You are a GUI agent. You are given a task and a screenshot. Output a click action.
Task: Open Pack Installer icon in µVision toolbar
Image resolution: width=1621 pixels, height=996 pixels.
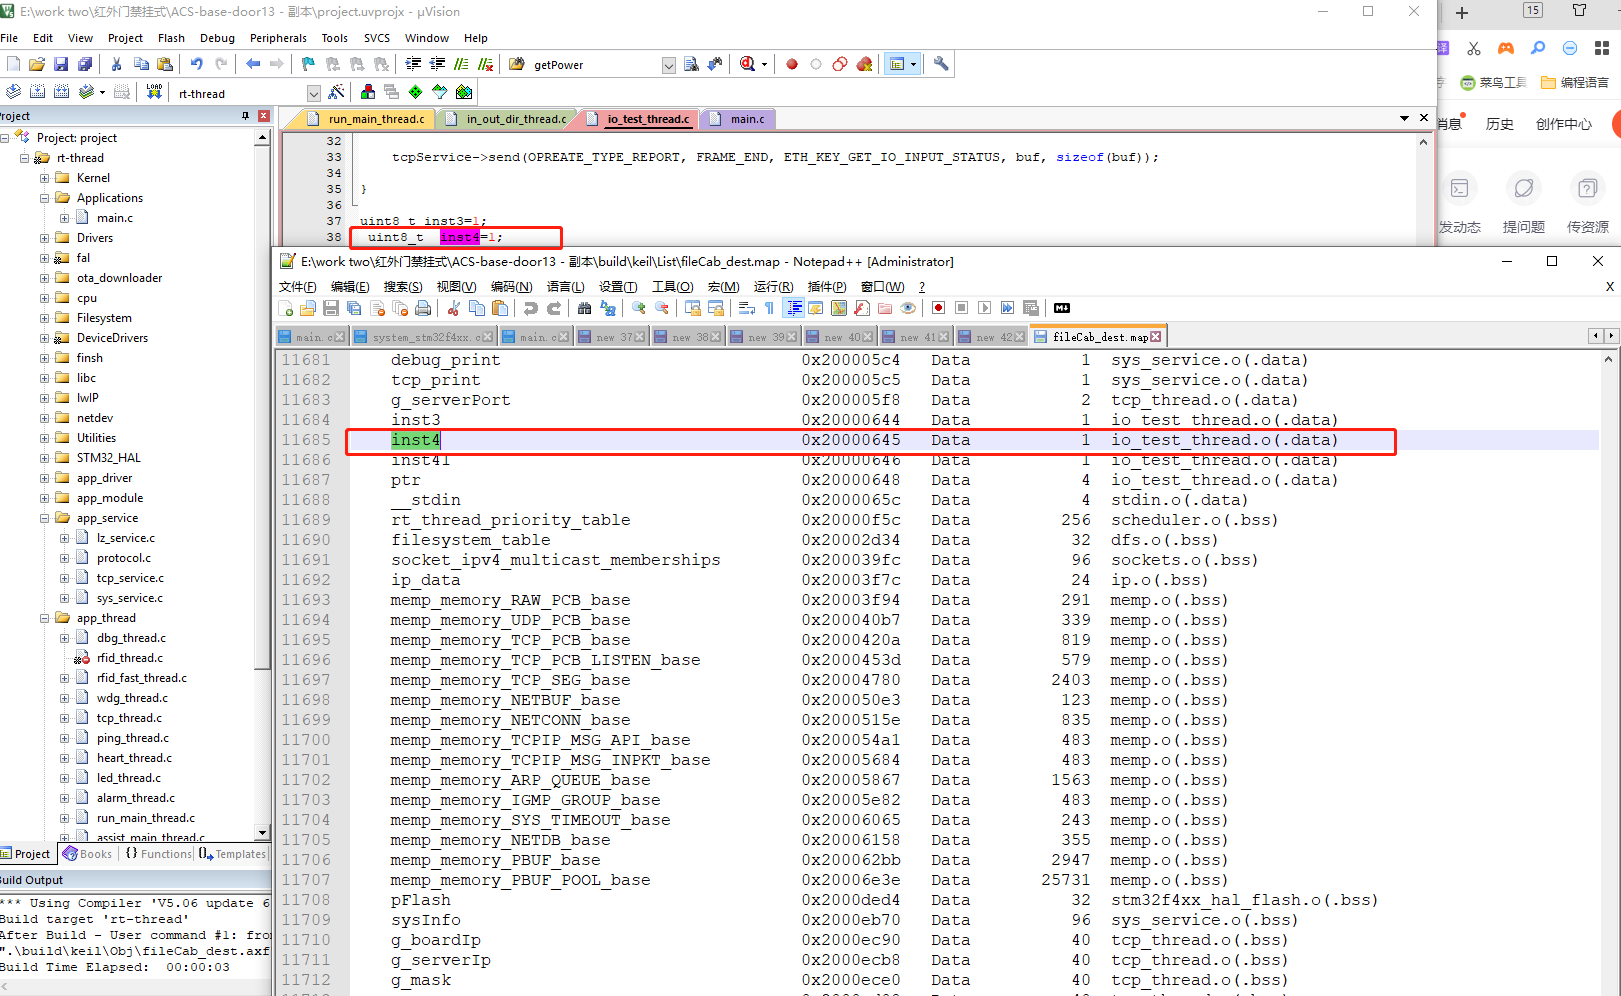click(464, 92)
